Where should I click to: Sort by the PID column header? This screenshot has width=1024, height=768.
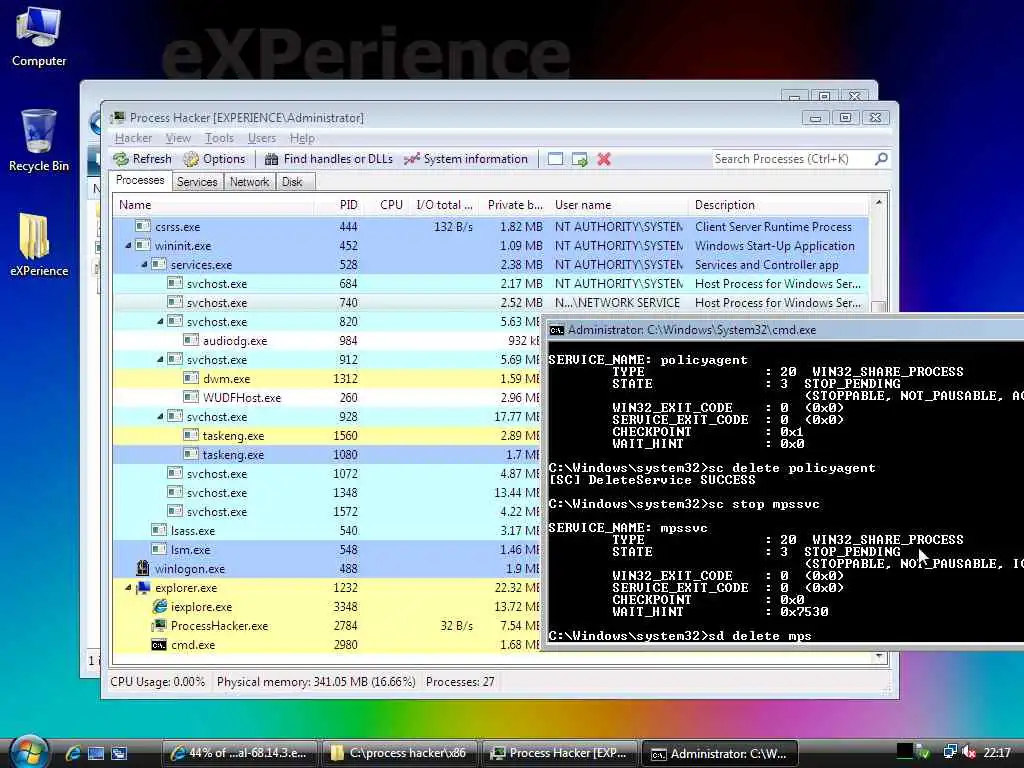coord(340,204)
